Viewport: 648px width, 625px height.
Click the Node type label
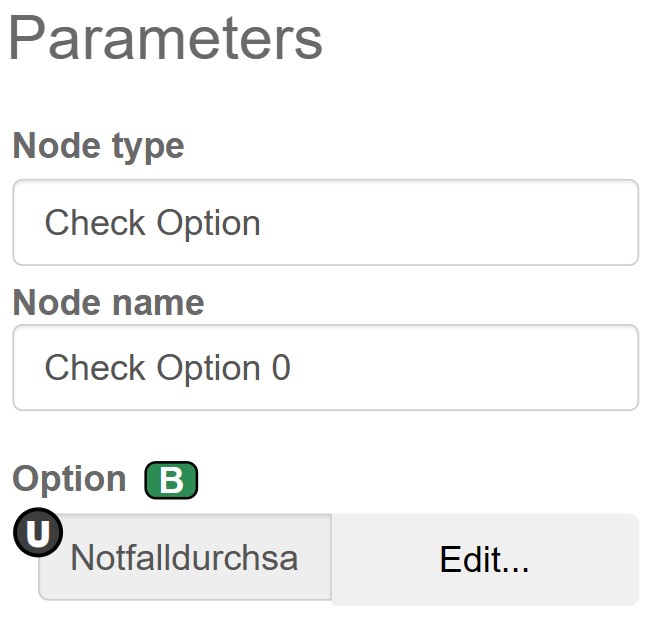pyautogui.click(x=98, y=146)
